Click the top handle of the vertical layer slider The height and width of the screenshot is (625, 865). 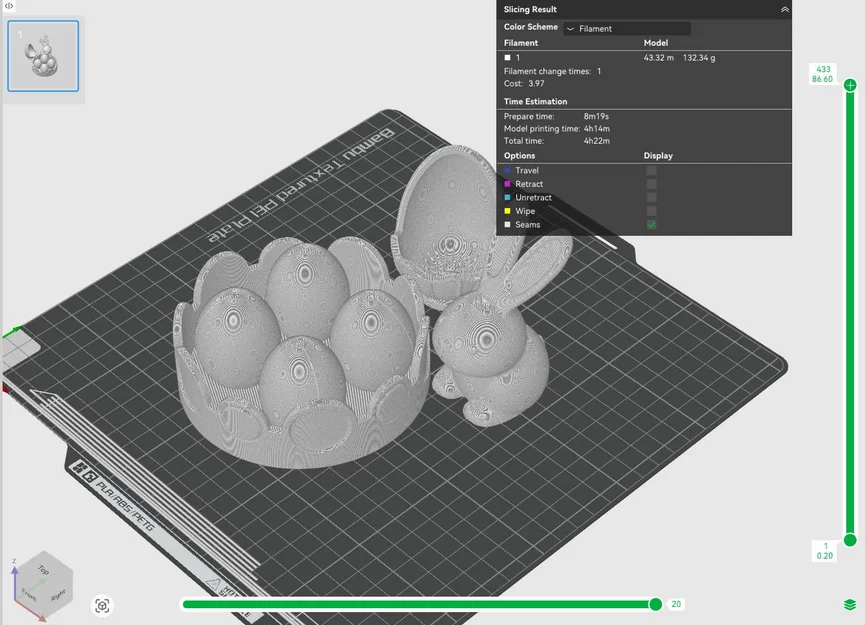850,85
